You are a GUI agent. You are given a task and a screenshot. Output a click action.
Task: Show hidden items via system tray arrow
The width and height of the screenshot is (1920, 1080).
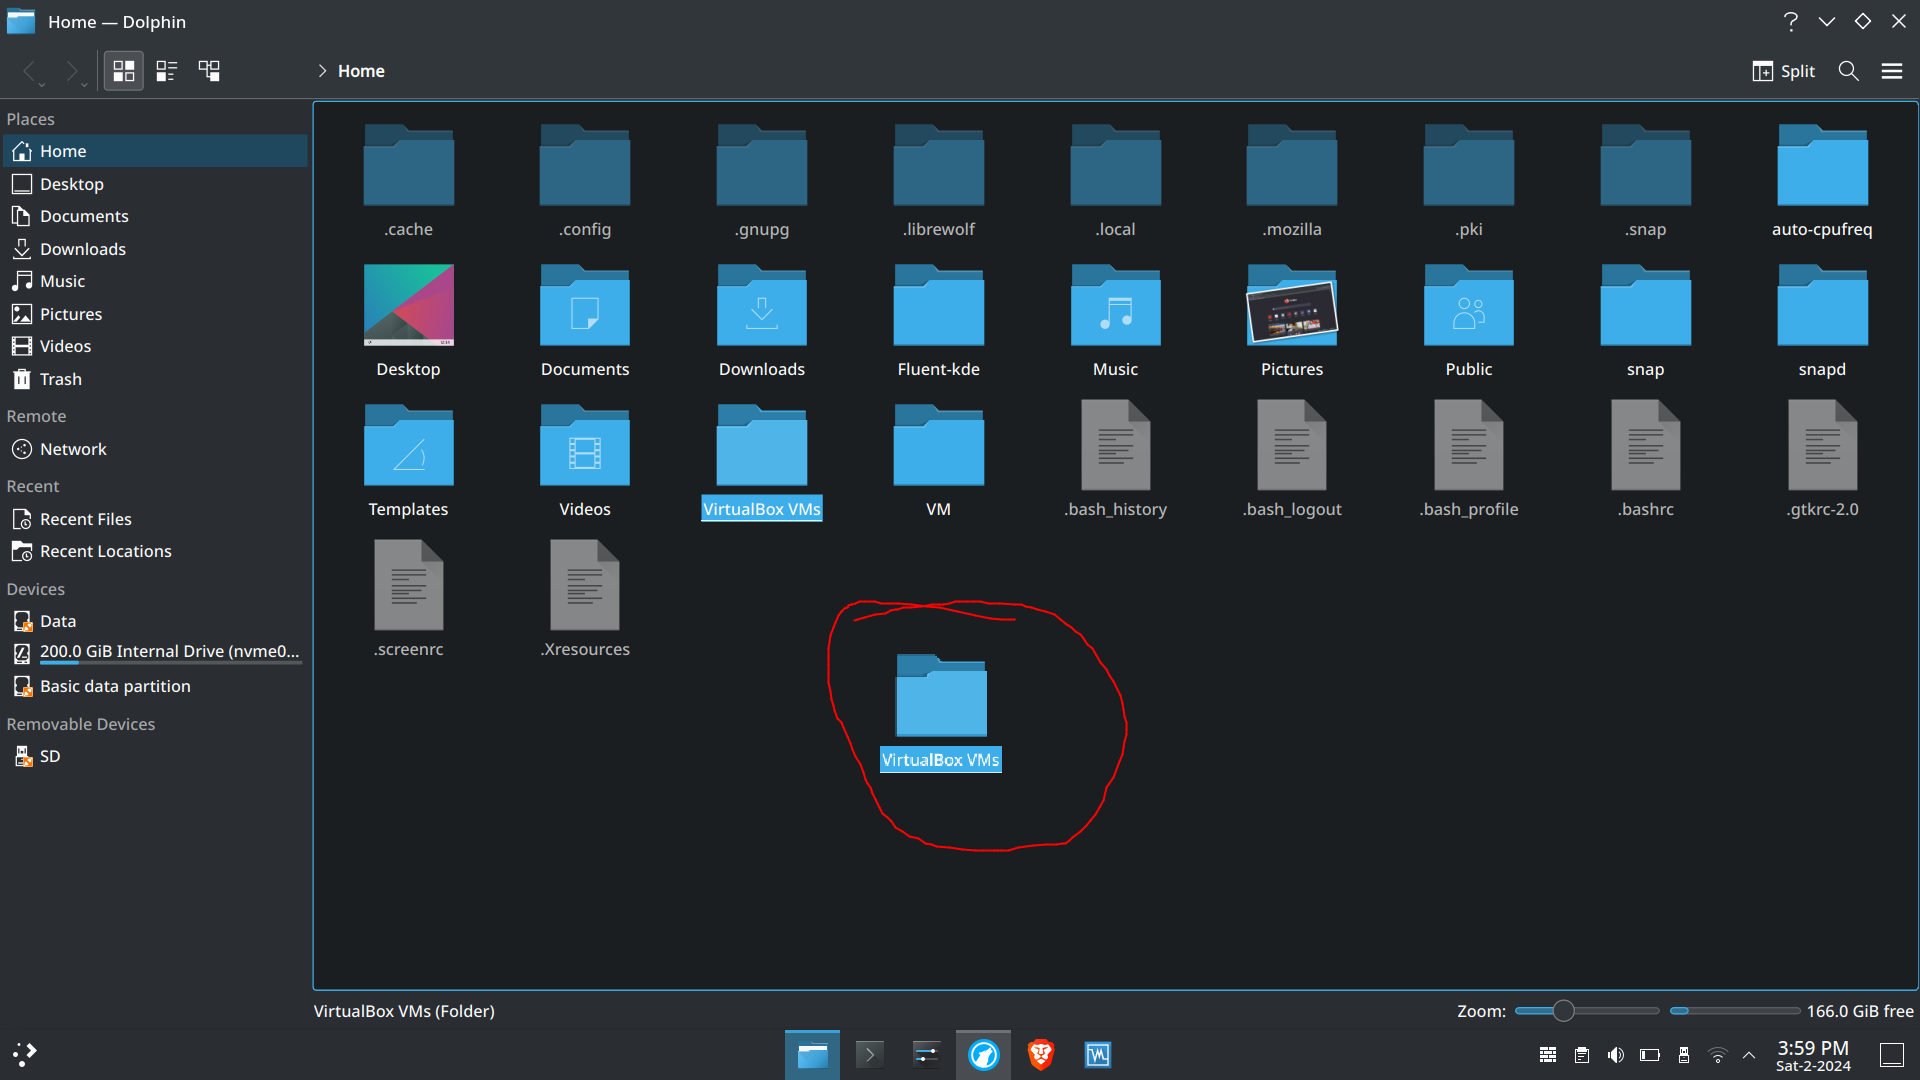pos(1749,1054)
